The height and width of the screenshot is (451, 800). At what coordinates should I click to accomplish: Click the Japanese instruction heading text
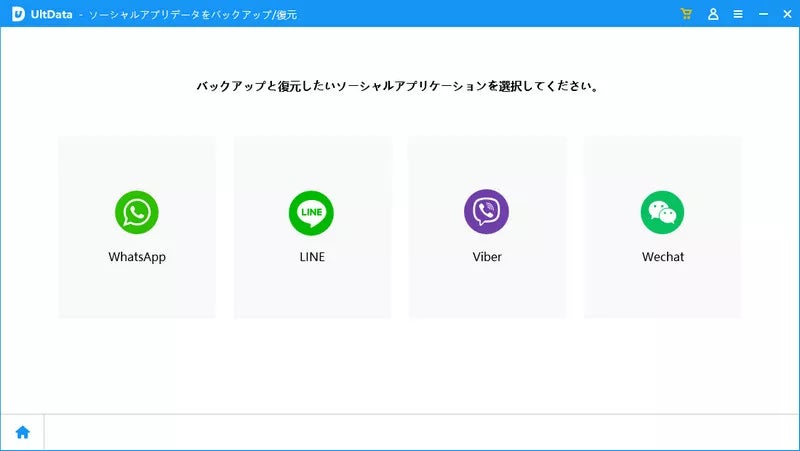(397, 86)
